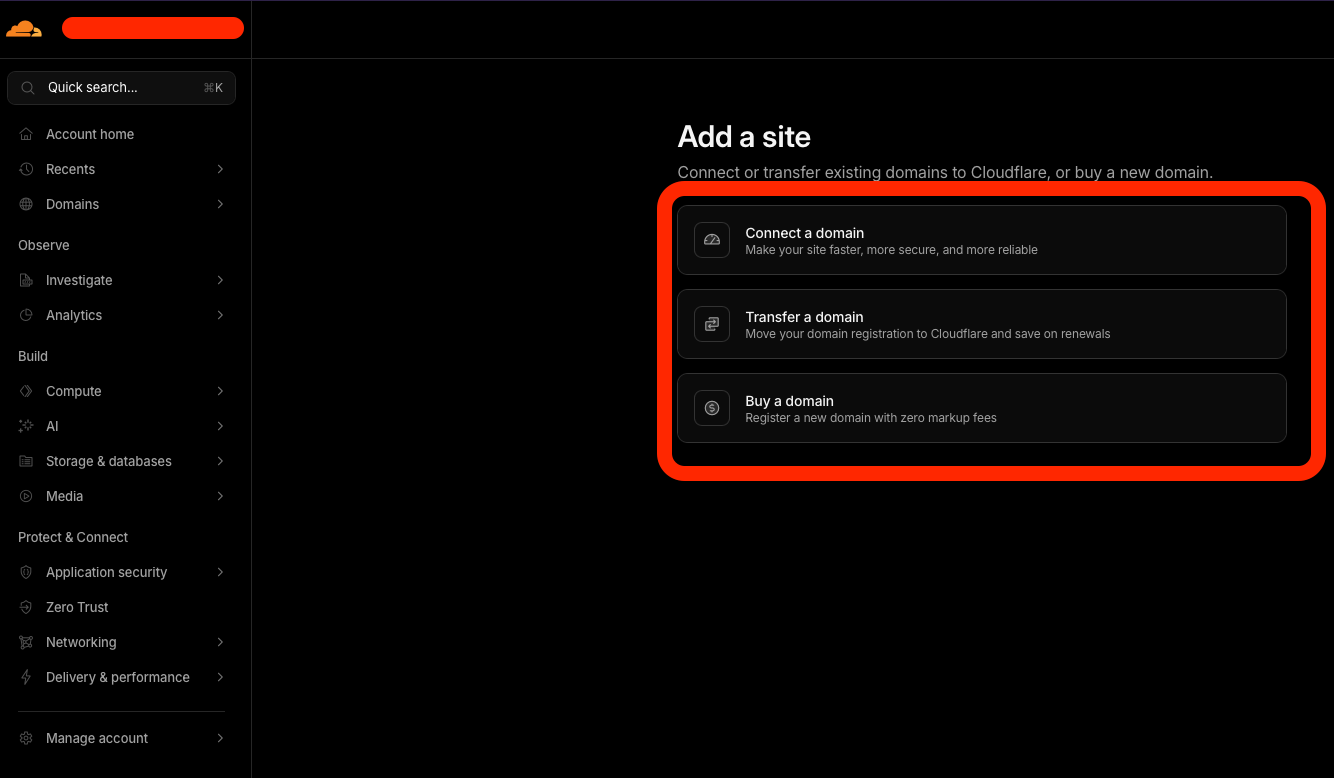
Task: Click the Zero Trust icon
Action: [x=27, y=607]
